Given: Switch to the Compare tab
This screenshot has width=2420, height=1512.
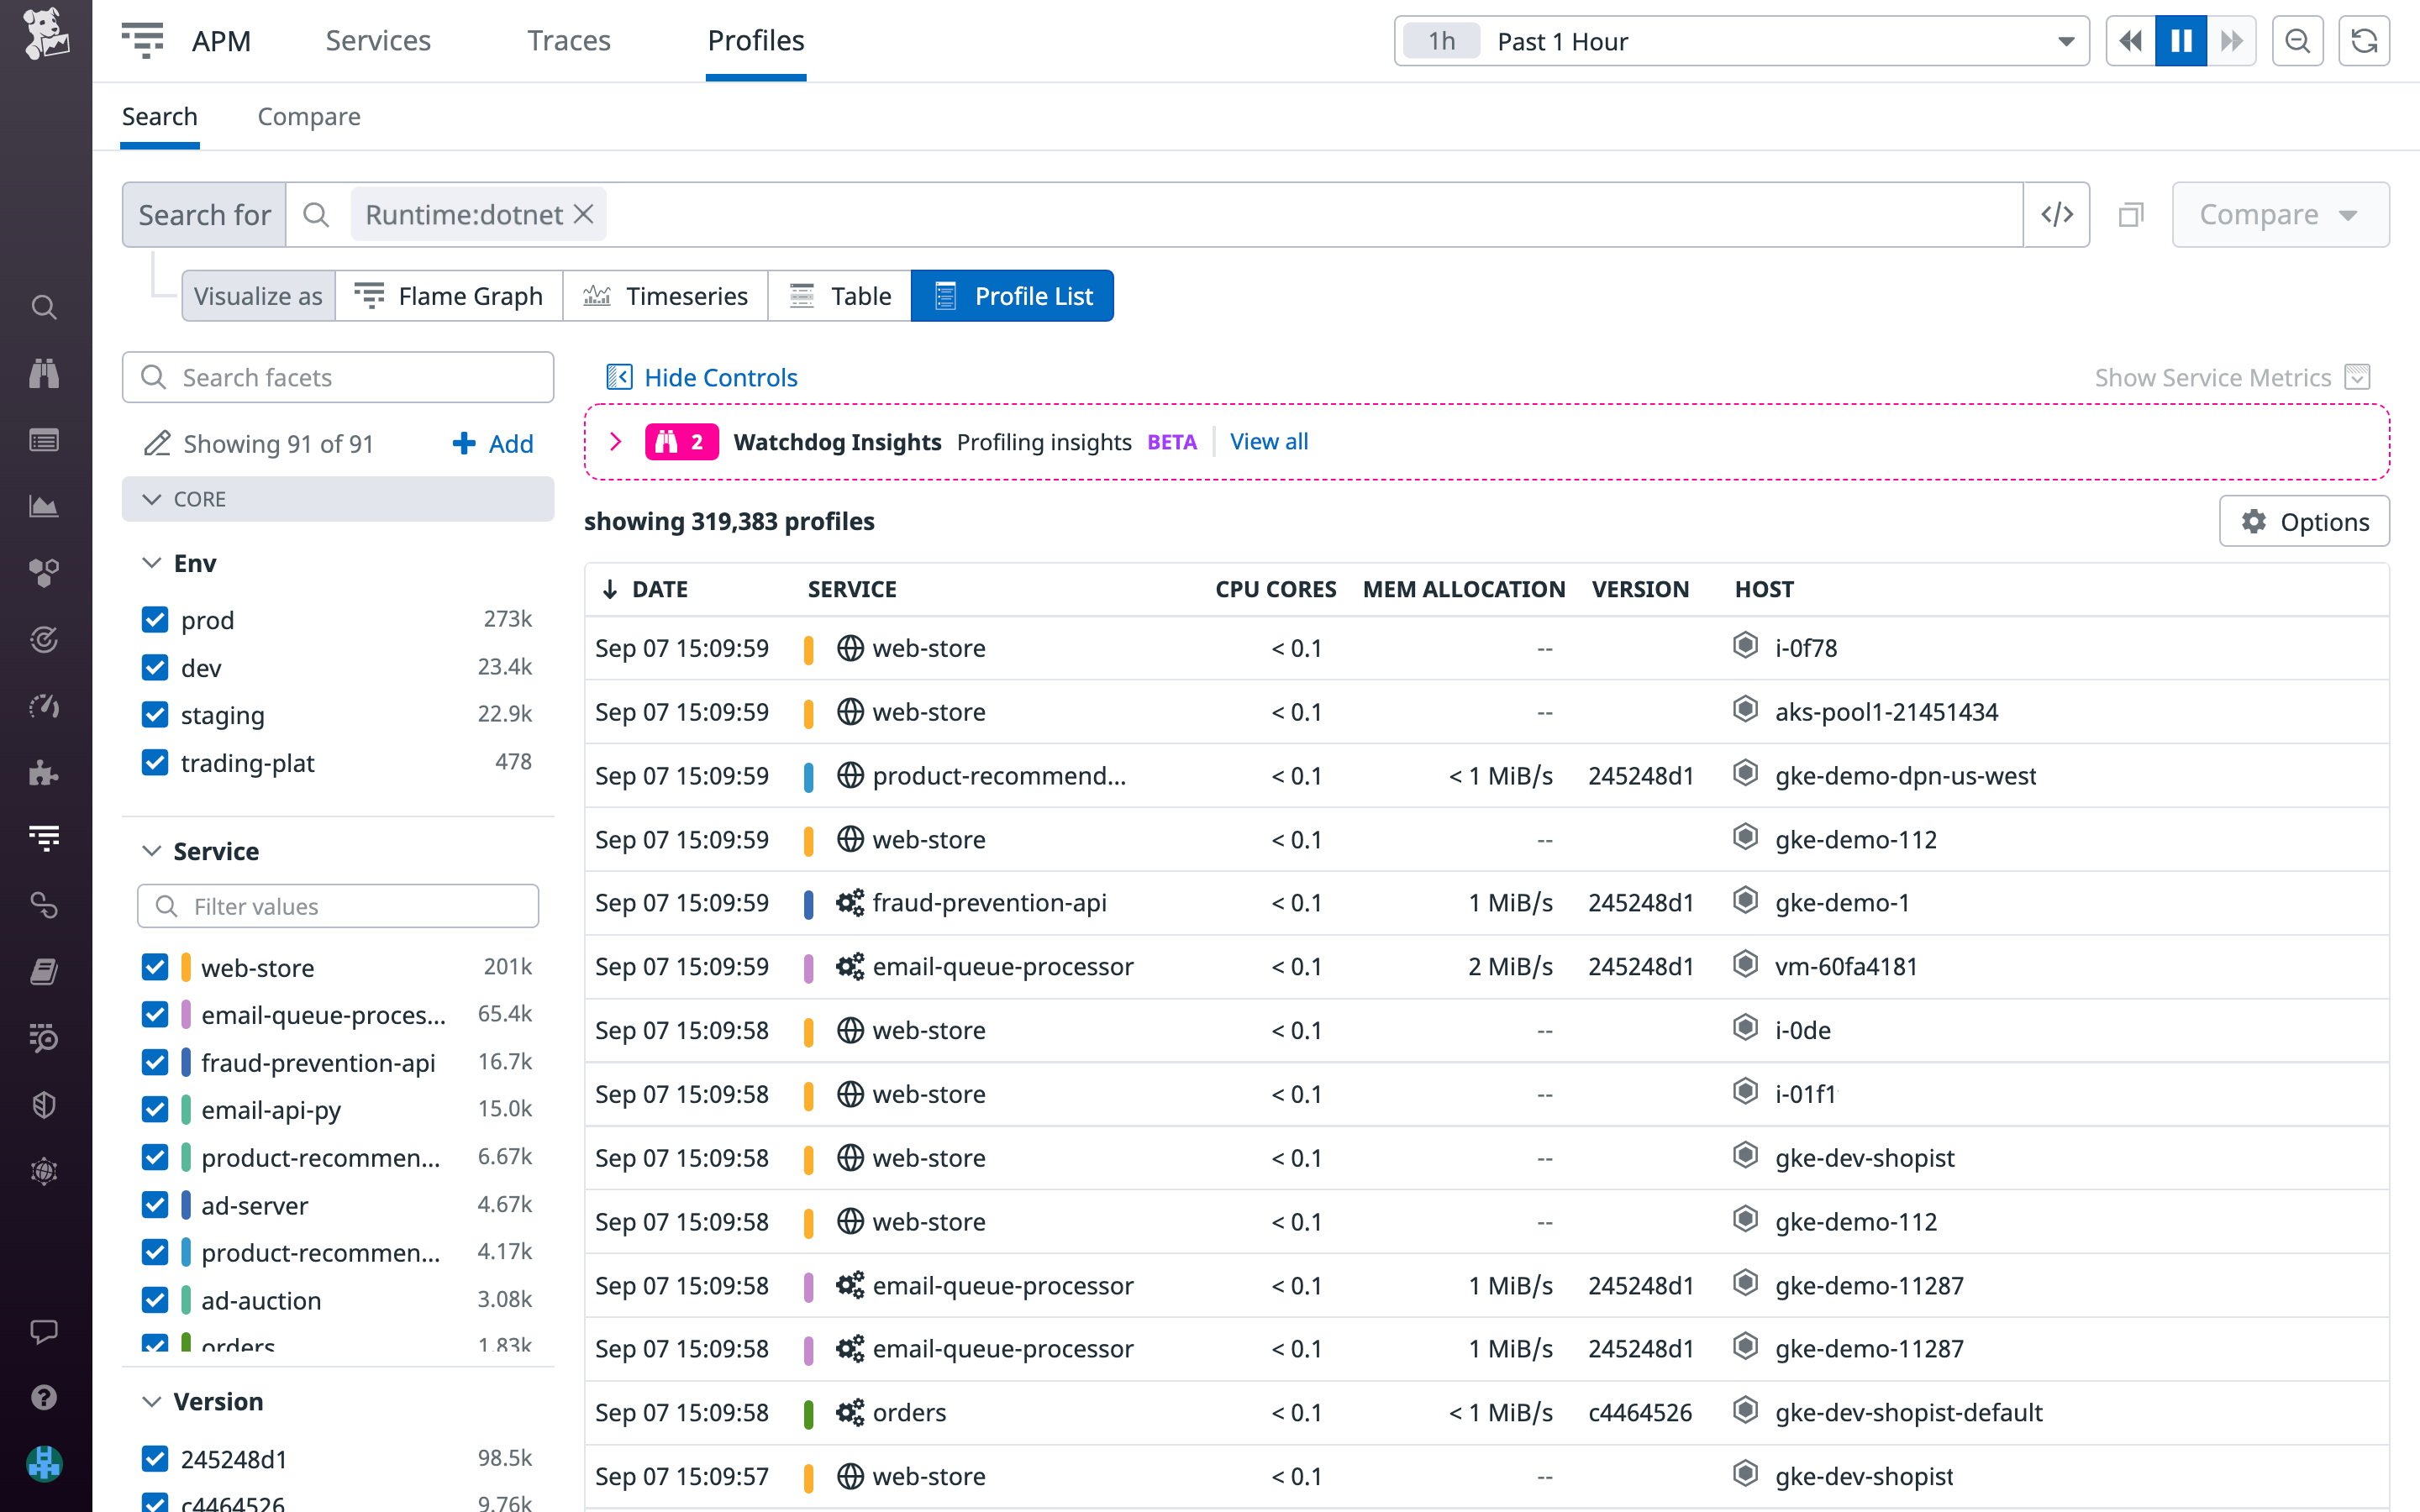Looking at the screenshot, I should click(x=309, y=117).
